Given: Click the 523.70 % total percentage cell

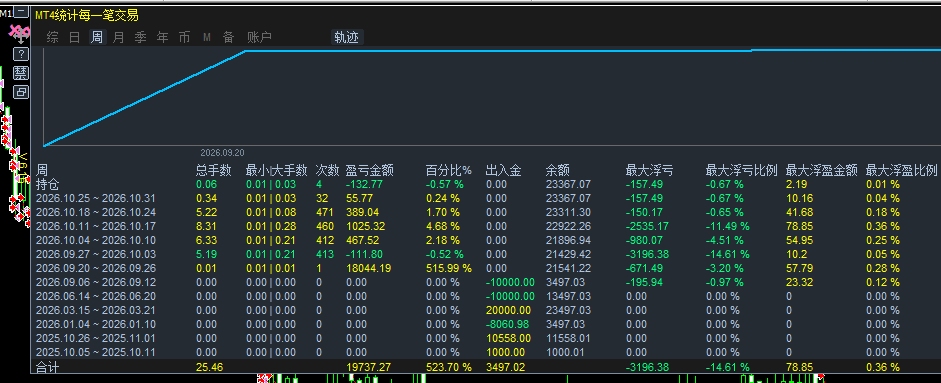Looking at the screenshot, I should (x=449, y=367).
